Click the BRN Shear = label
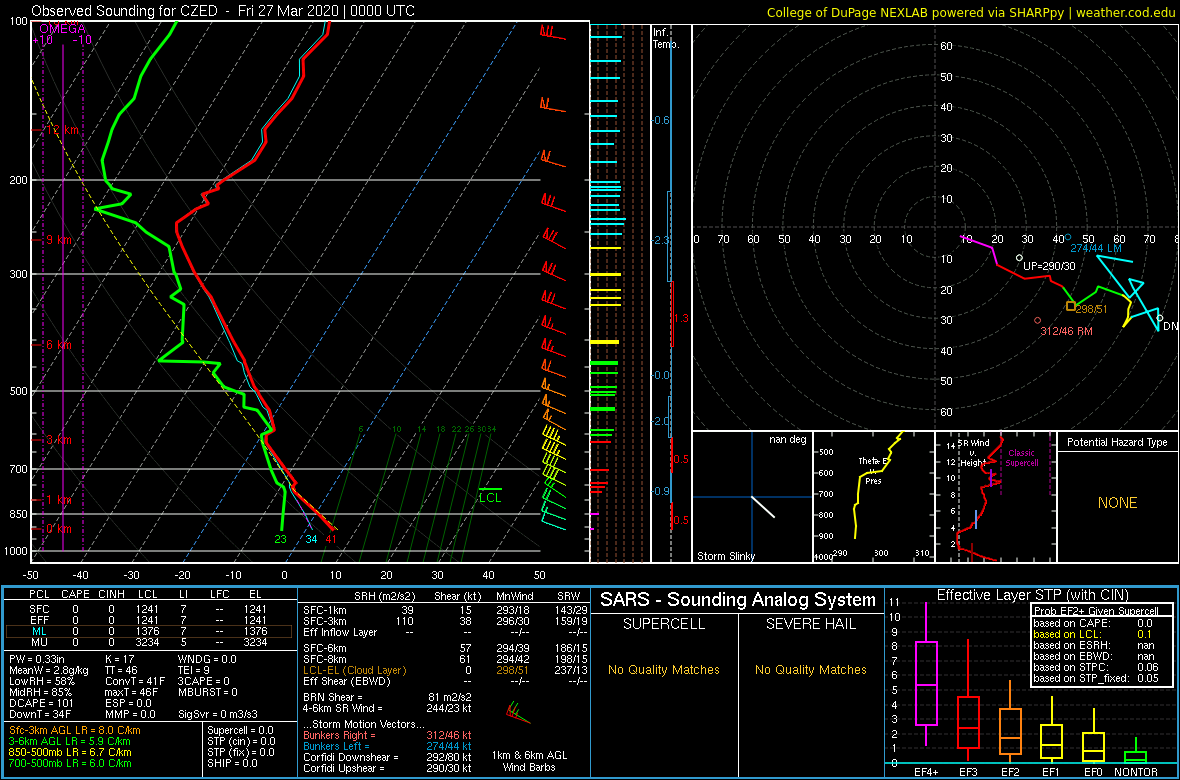Image resolution: width=1180 pixels, height=780 pixels. tap(336, 697)
